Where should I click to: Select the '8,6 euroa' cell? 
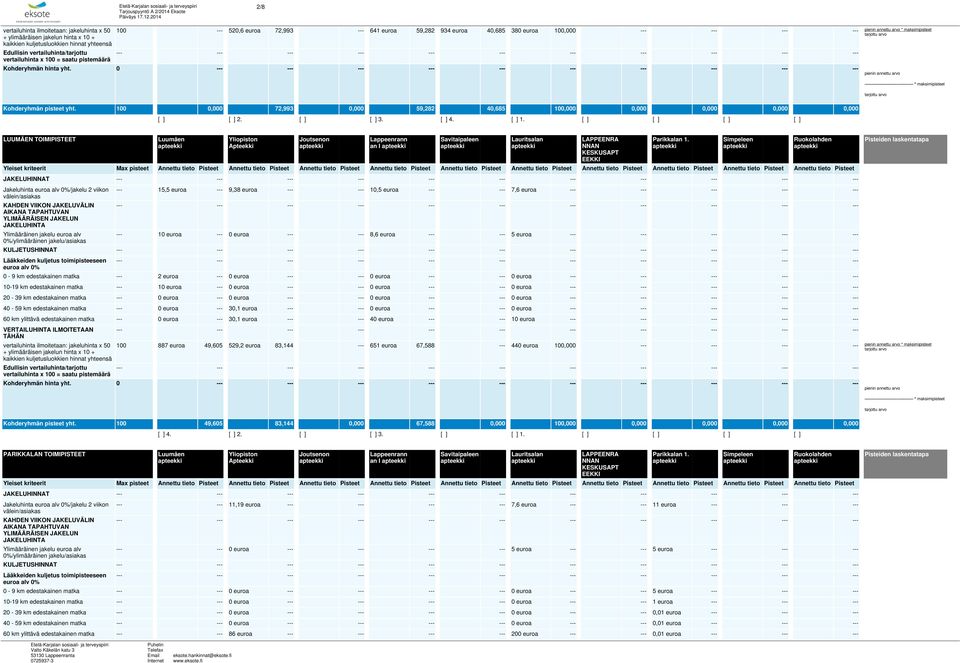(383, 234)
